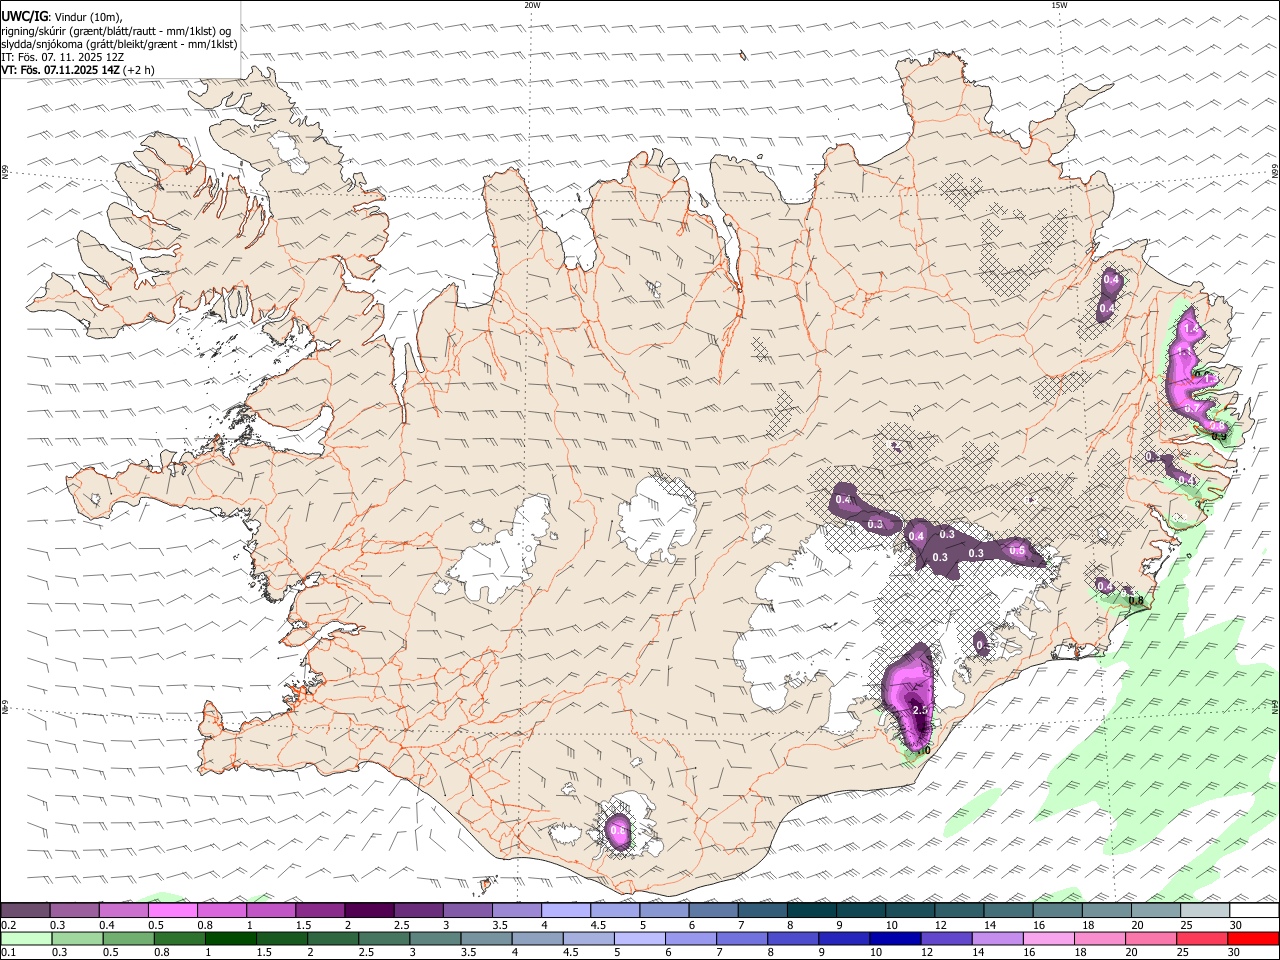This screenshot has width=1280, height=960.
Task: Pick the light lavender 4 swatch in upper scale
Action: pos(566,910)
